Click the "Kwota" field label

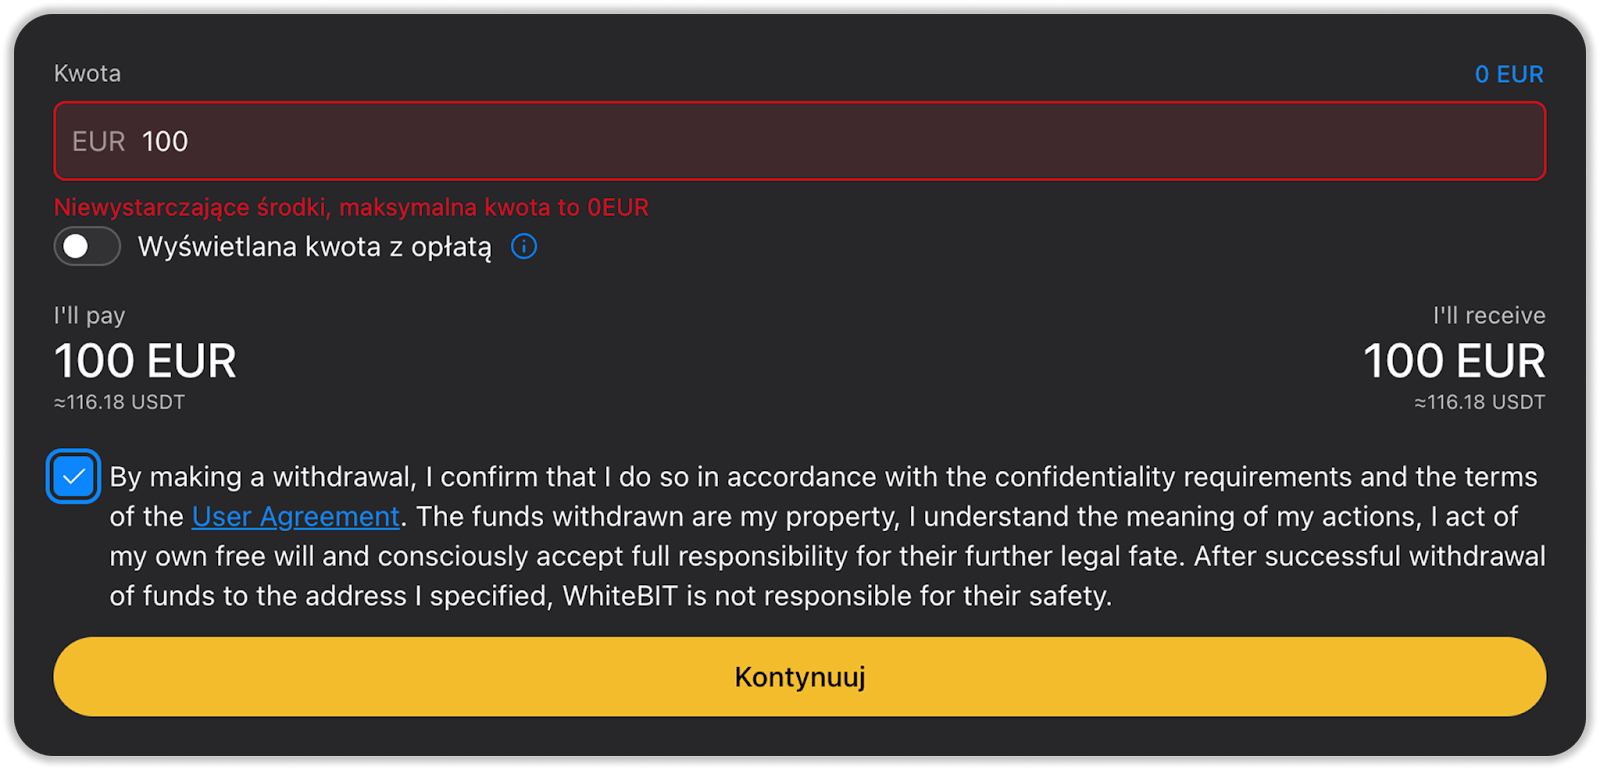(87, 73)
